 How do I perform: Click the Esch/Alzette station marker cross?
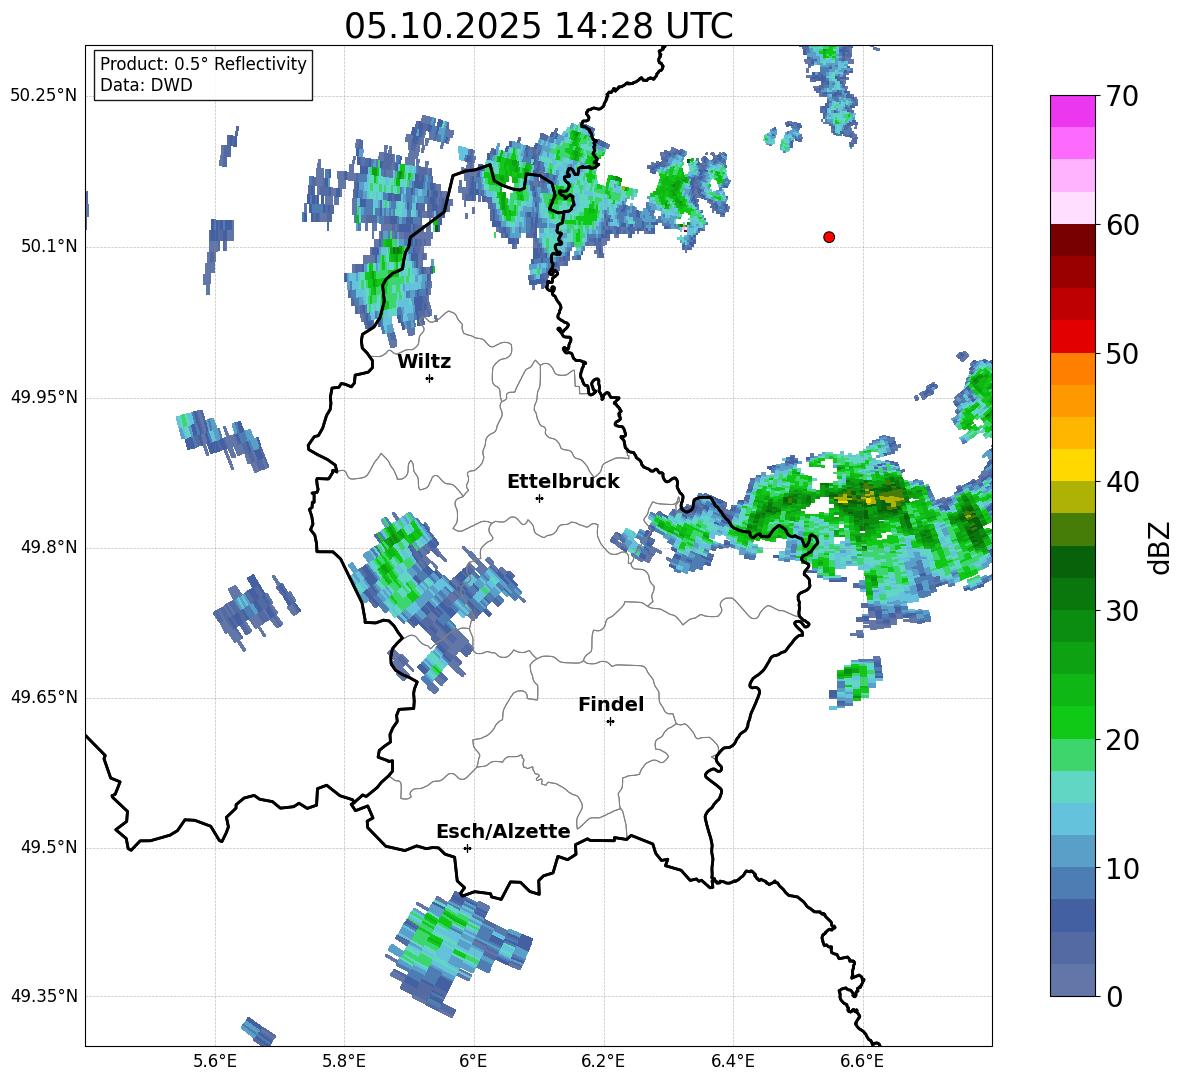point(467,848)
